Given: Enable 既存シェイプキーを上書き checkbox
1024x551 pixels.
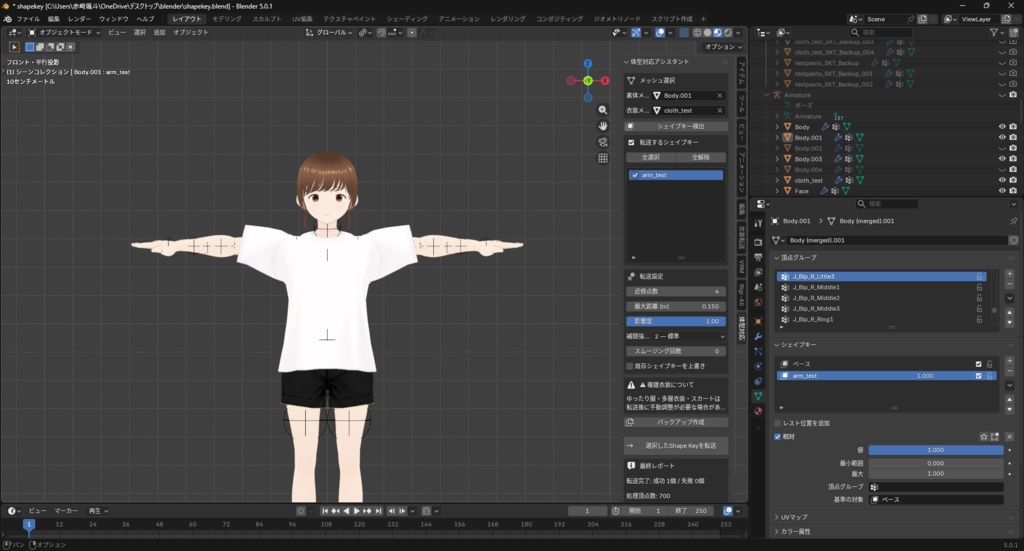Looking at the screenshot, I should [630, 366].
